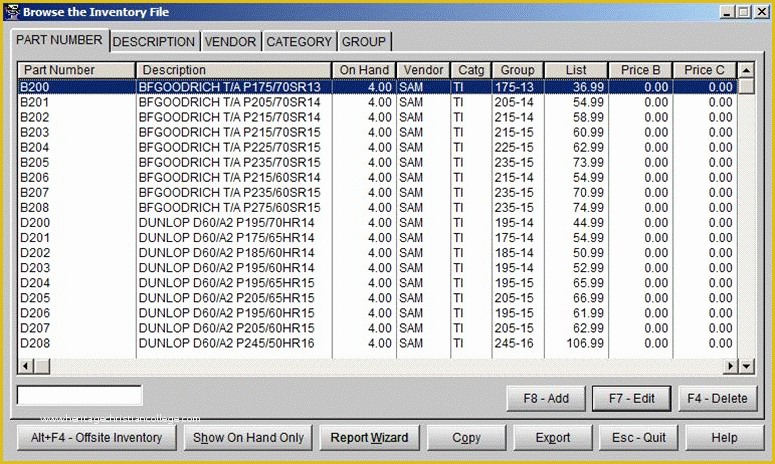775x464 pixels.
Task: Click list price 70.99
Action: (588, 193)
